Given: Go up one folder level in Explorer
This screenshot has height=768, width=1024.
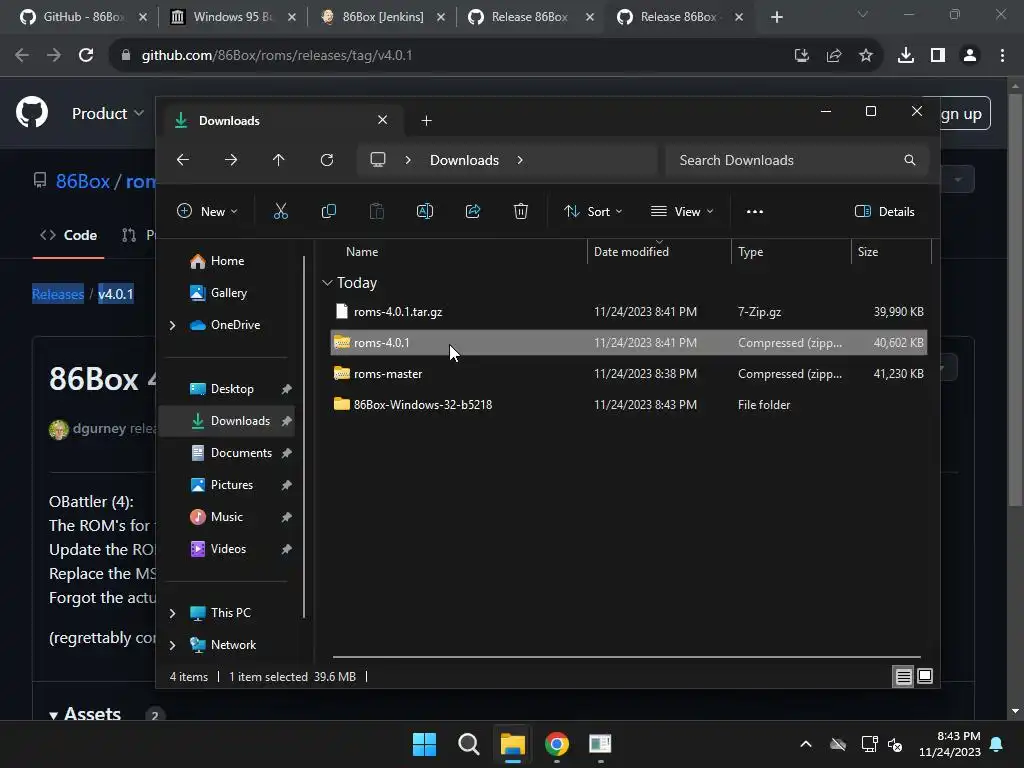Looking at the screenshot, I should 279,160.
